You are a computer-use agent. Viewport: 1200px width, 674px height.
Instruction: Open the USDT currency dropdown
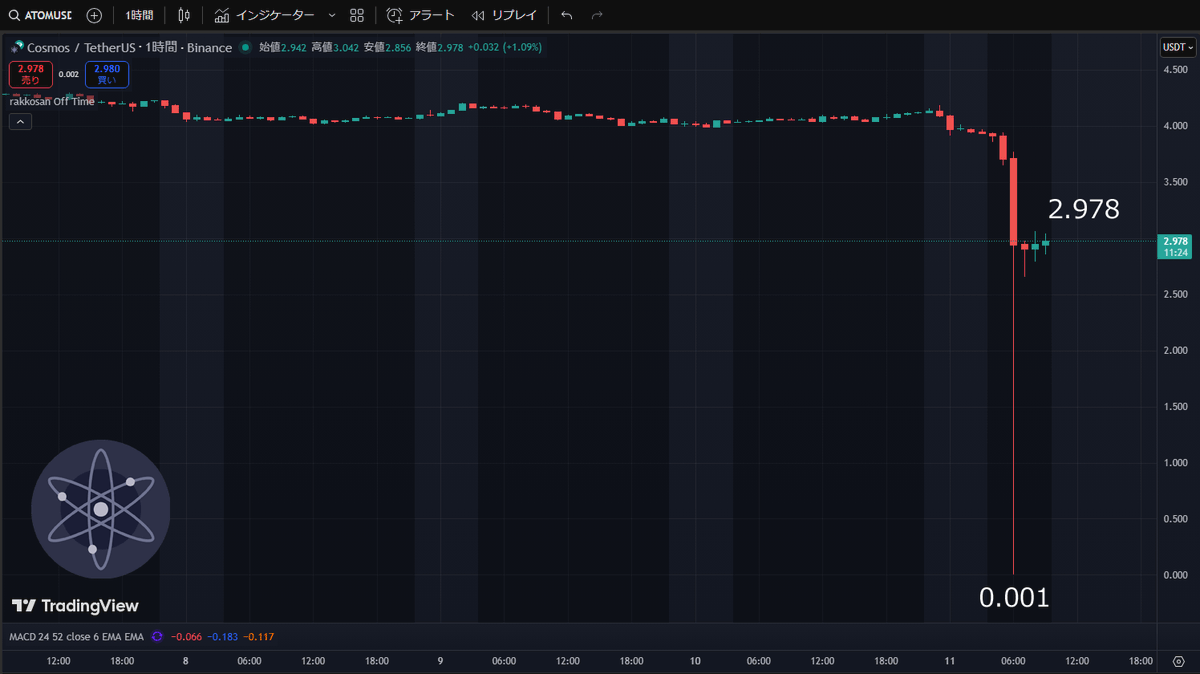[x=1177, y=47]
